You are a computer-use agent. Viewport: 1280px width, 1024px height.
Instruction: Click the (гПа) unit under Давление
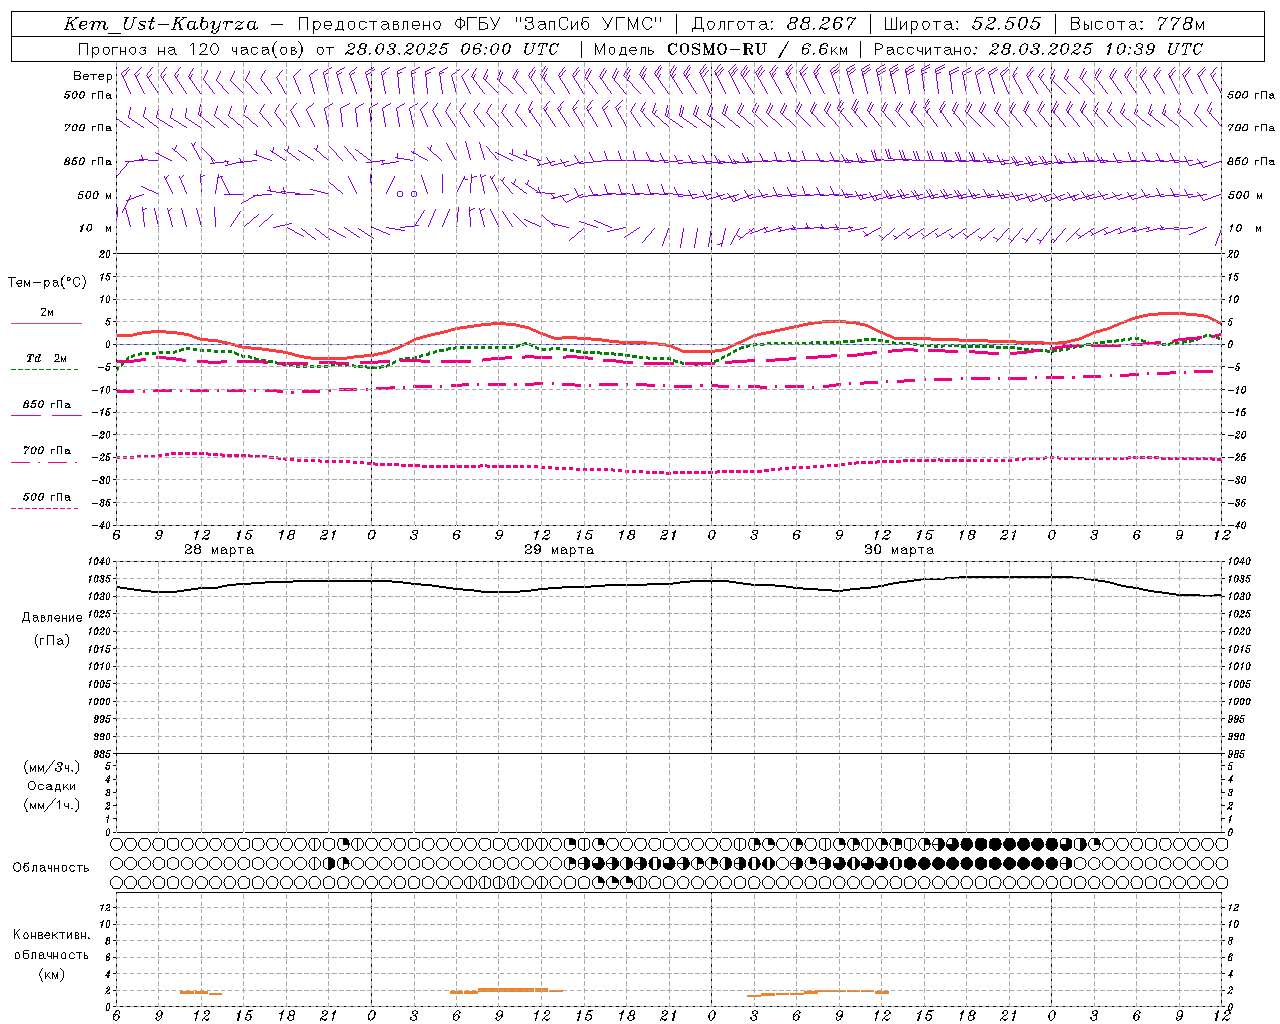coord(52,640)
